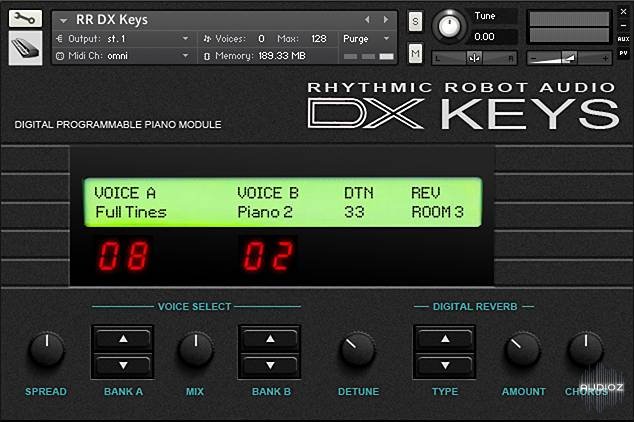
Task: Click the keyboard instrument thumbnail icon
Action: (25, 48)
